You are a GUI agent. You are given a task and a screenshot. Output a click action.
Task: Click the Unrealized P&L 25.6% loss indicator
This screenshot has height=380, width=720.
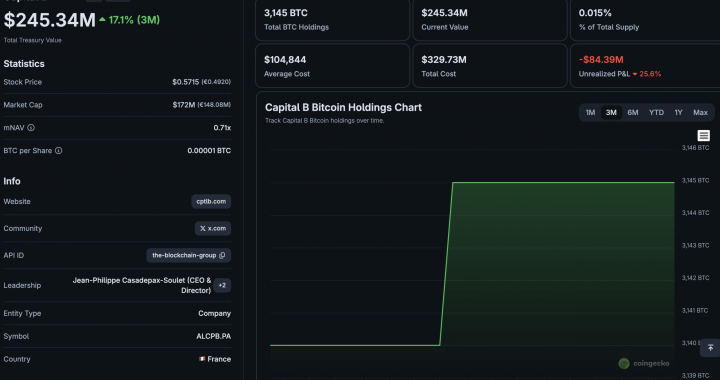[647, 74]
